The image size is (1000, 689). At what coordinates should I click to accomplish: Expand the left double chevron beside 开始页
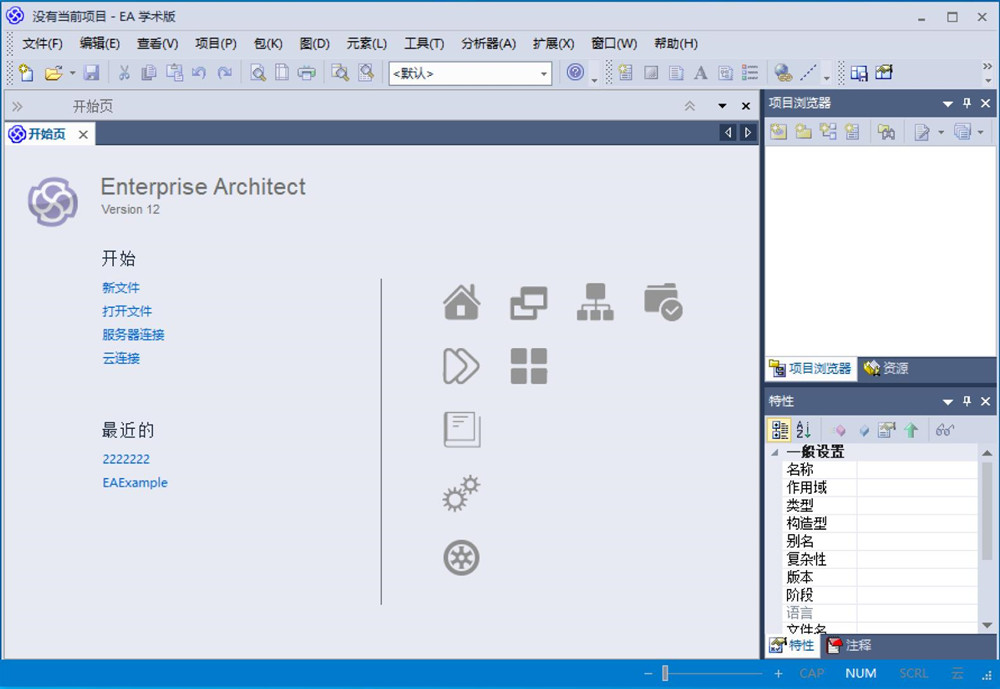tap(17, 106)
